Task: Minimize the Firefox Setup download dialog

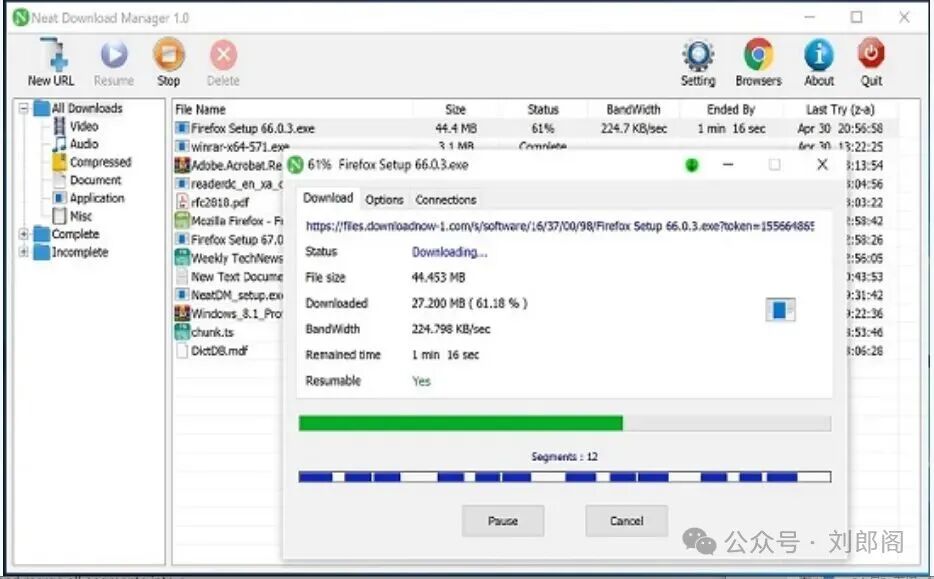Action: pyautogui.click(x=728, y=164)
